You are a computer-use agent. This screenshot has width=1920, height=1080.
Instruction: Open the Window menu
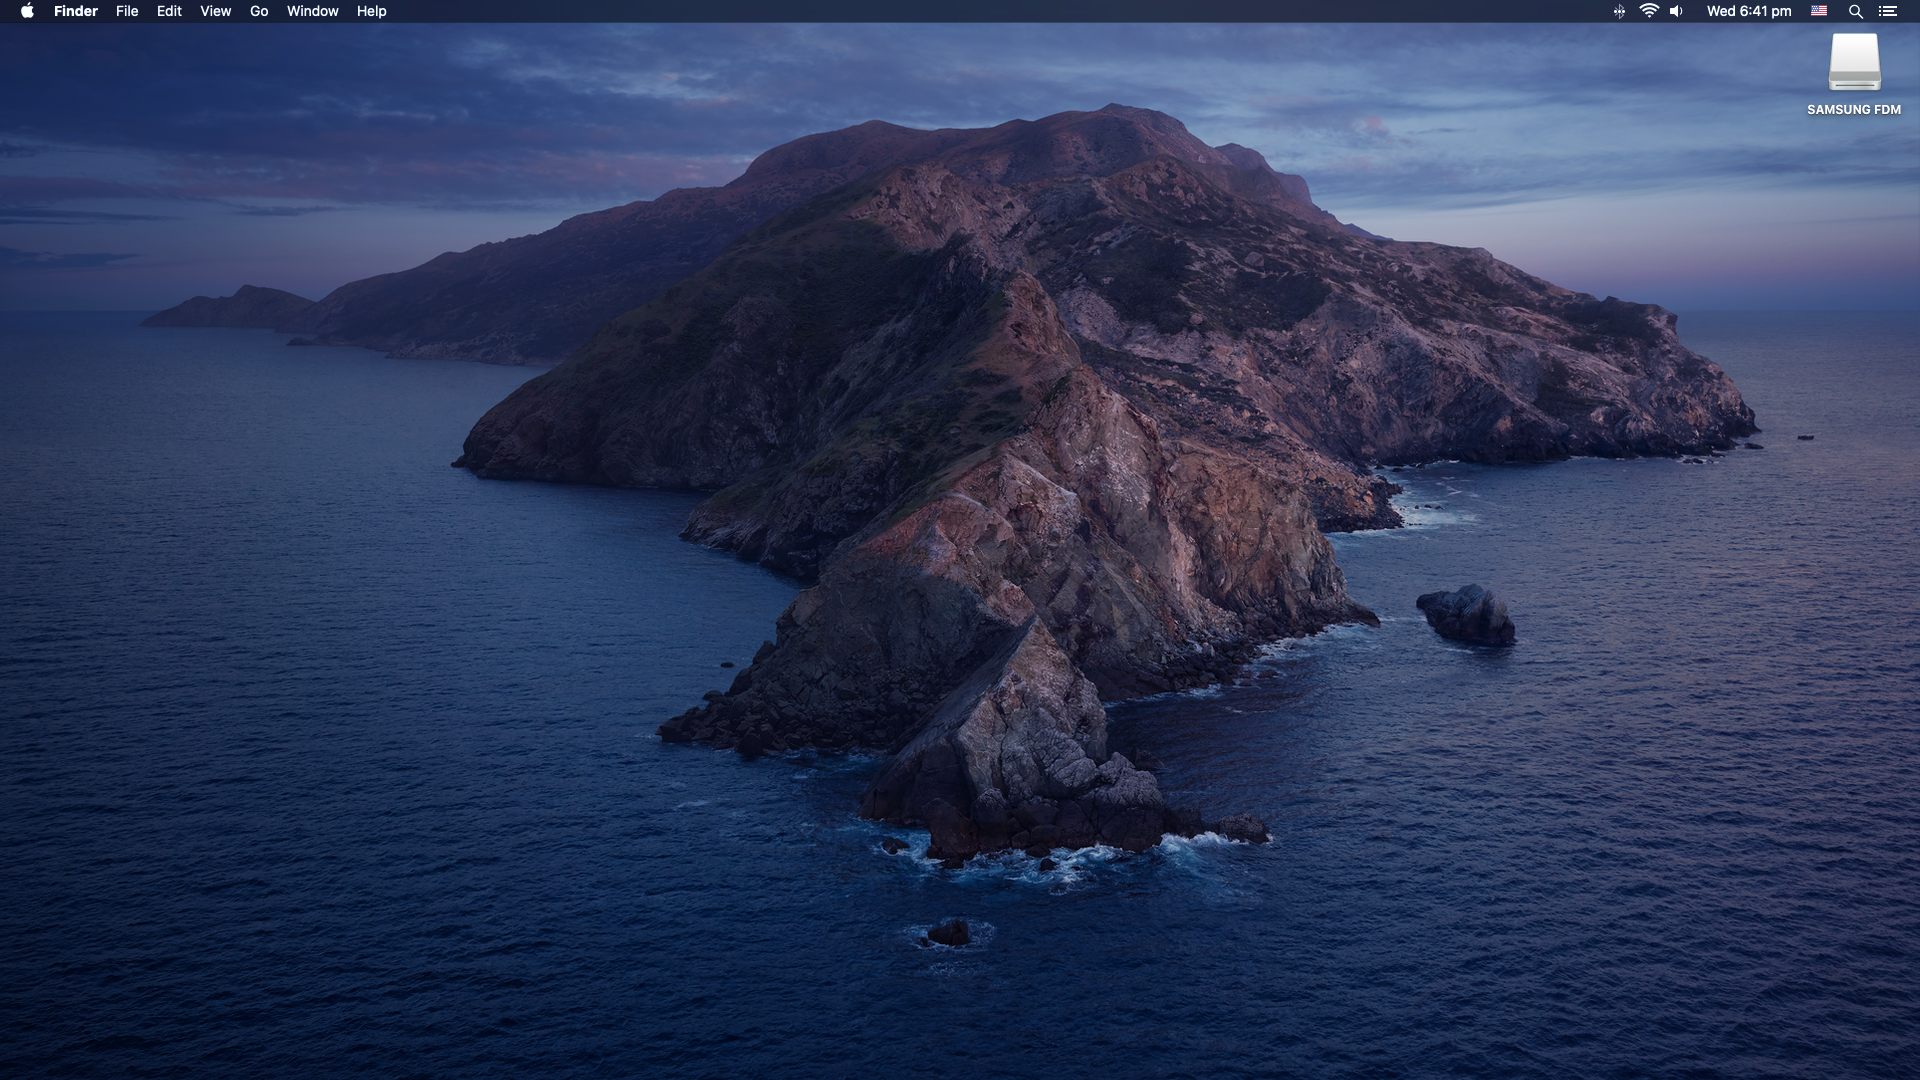(312, 11)
